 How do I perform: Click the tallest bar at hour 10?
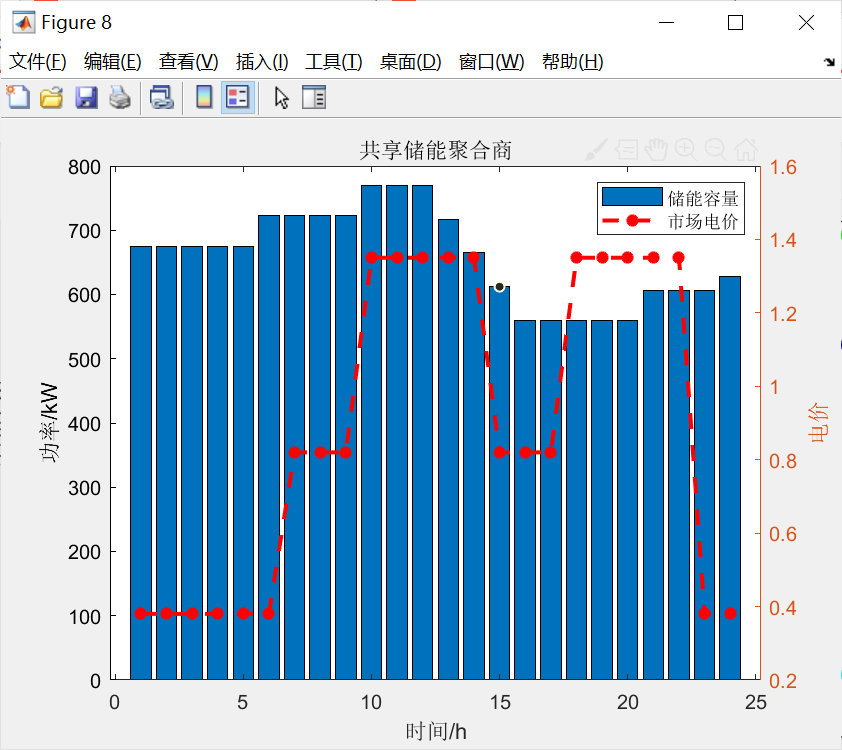coord(372,432)
